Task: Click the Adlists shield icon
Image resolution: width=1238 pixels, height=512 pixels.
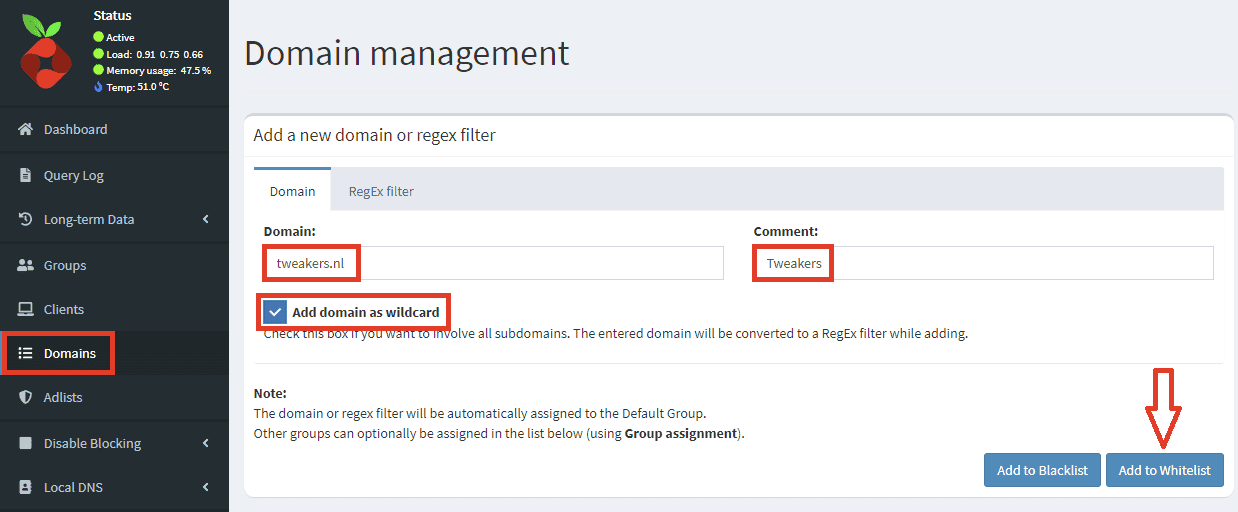Action: [26, 397]
